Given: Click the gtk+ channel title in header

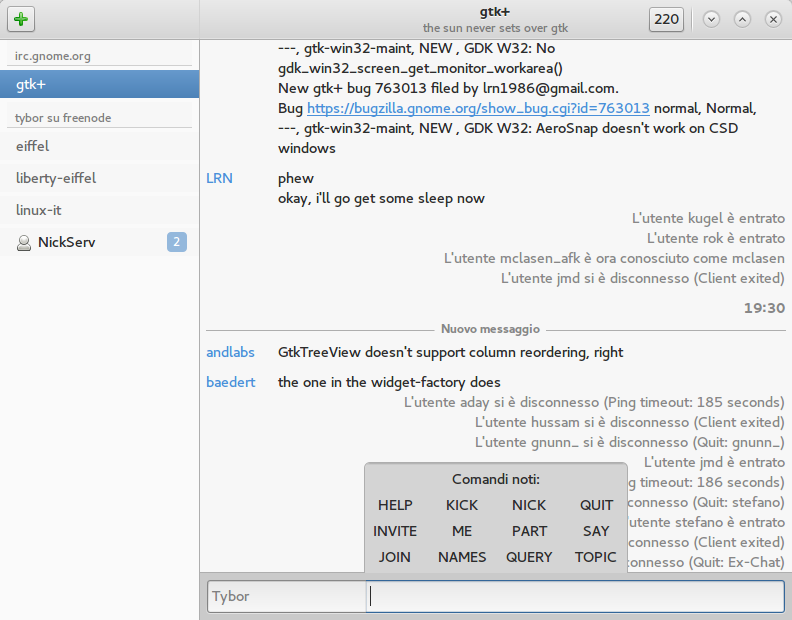Looking at the screenshot, I should coord(494,12).
